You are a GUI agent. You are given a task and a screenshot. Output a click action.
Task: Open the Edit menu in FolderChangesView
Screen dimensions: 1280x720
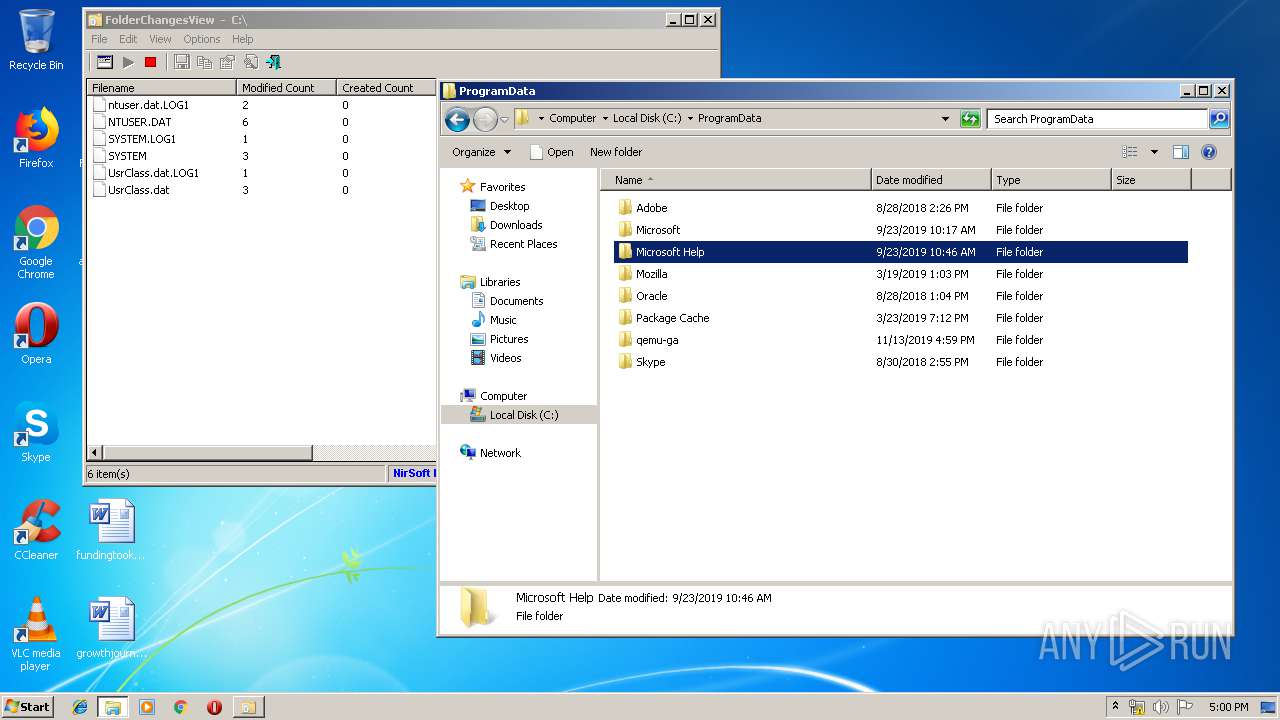pos(128,39)
